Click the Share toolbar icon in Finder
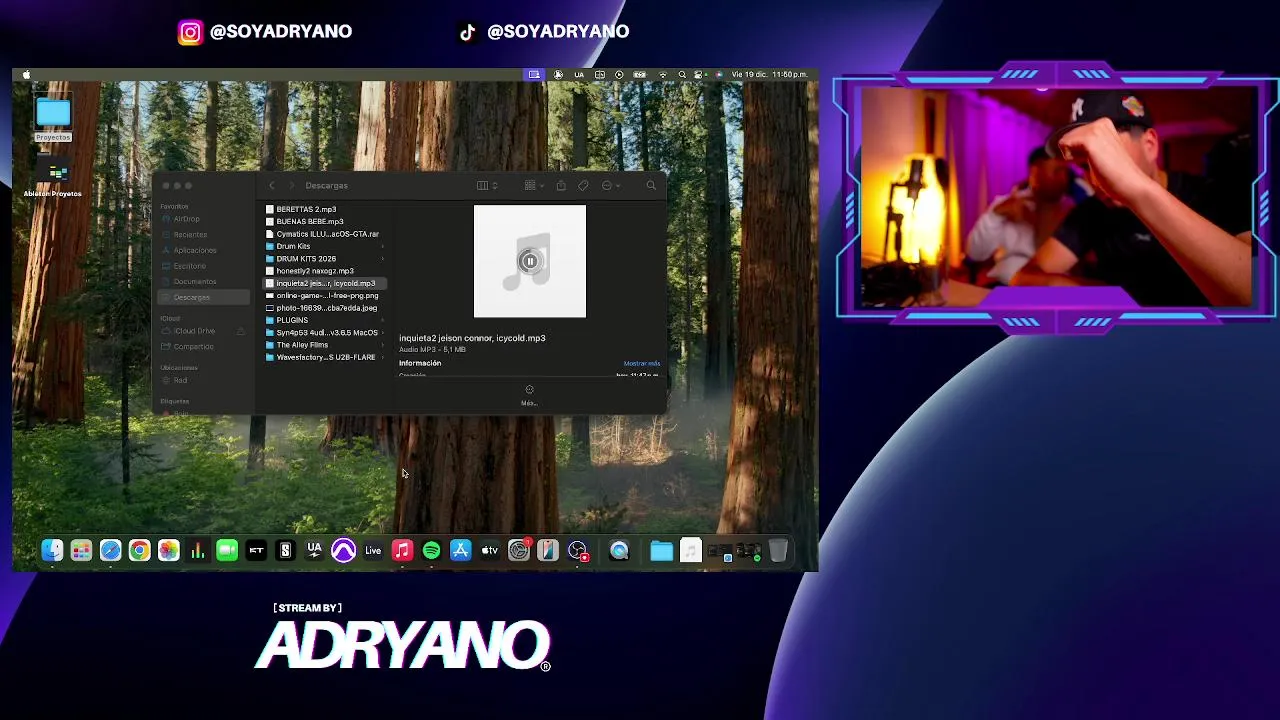The height and width of the screenshot is (720, 1280). pyautogui.click(x=561, y=185)
